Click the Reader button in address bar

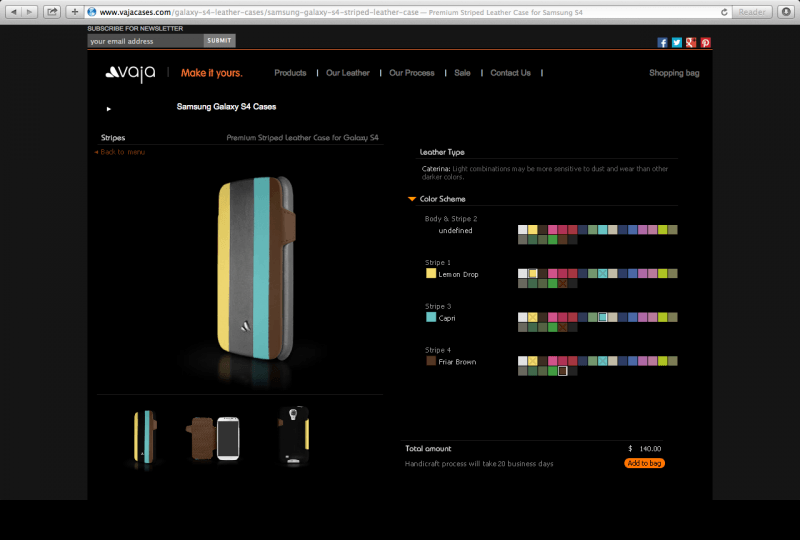coord(752,12)
